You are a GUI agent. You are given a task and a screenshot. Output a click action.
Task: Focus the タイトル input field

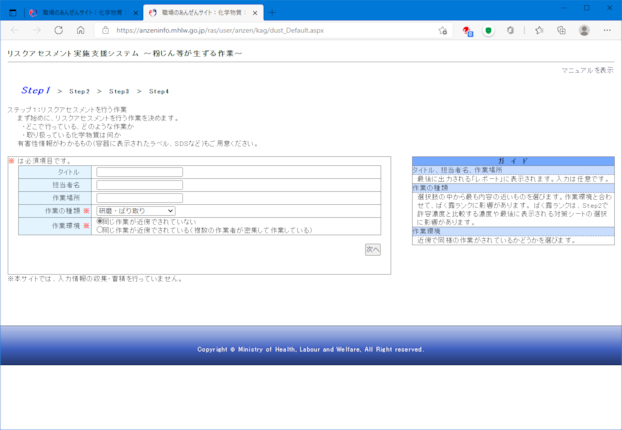[x=140, y=172]
